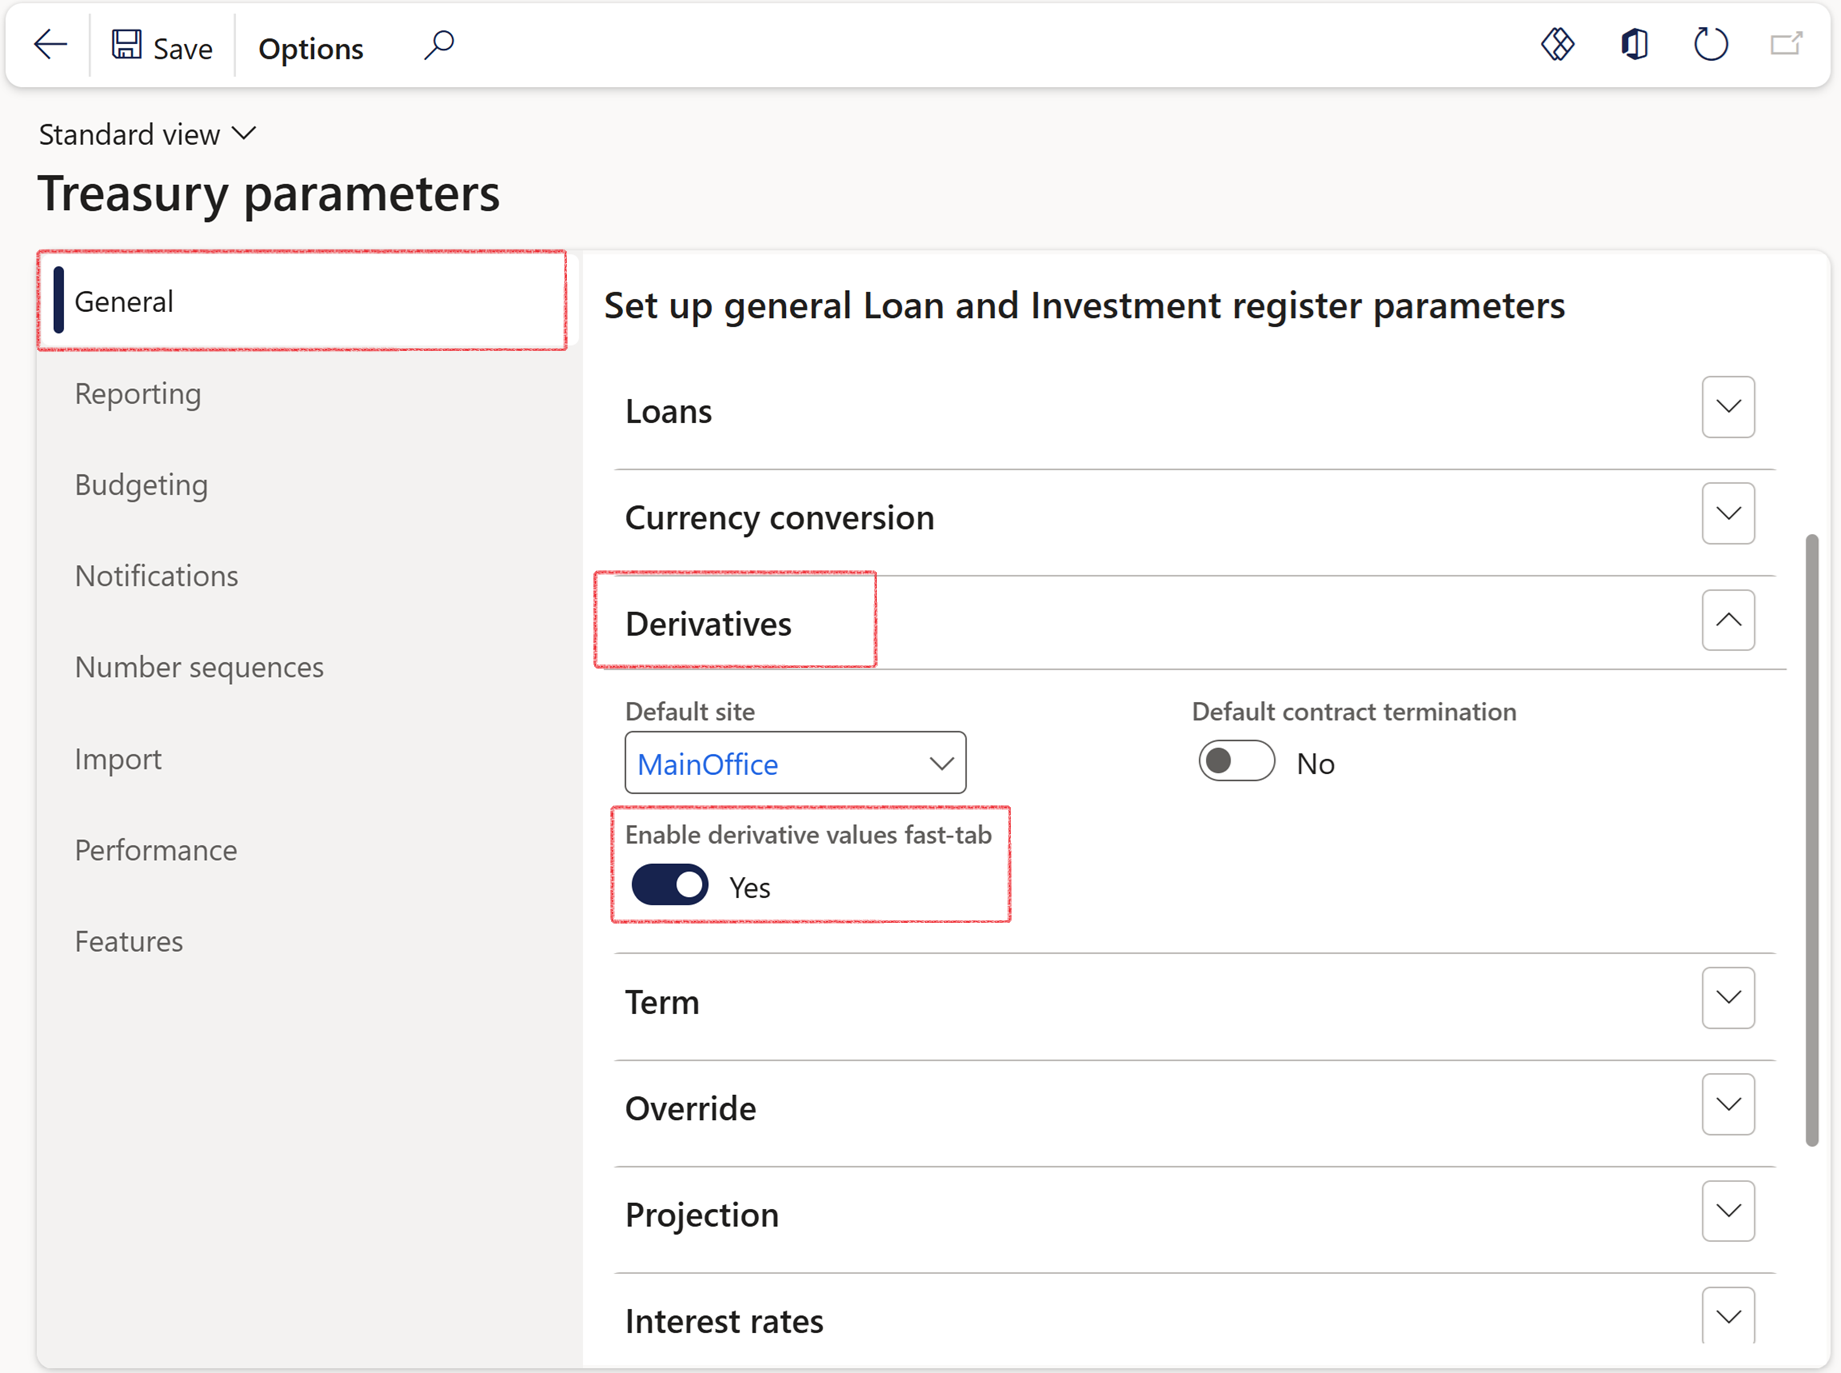The width and height of the screenshot is (1841, 1373).
Task: Open the Default site dropdown
Action: [940, 764]
